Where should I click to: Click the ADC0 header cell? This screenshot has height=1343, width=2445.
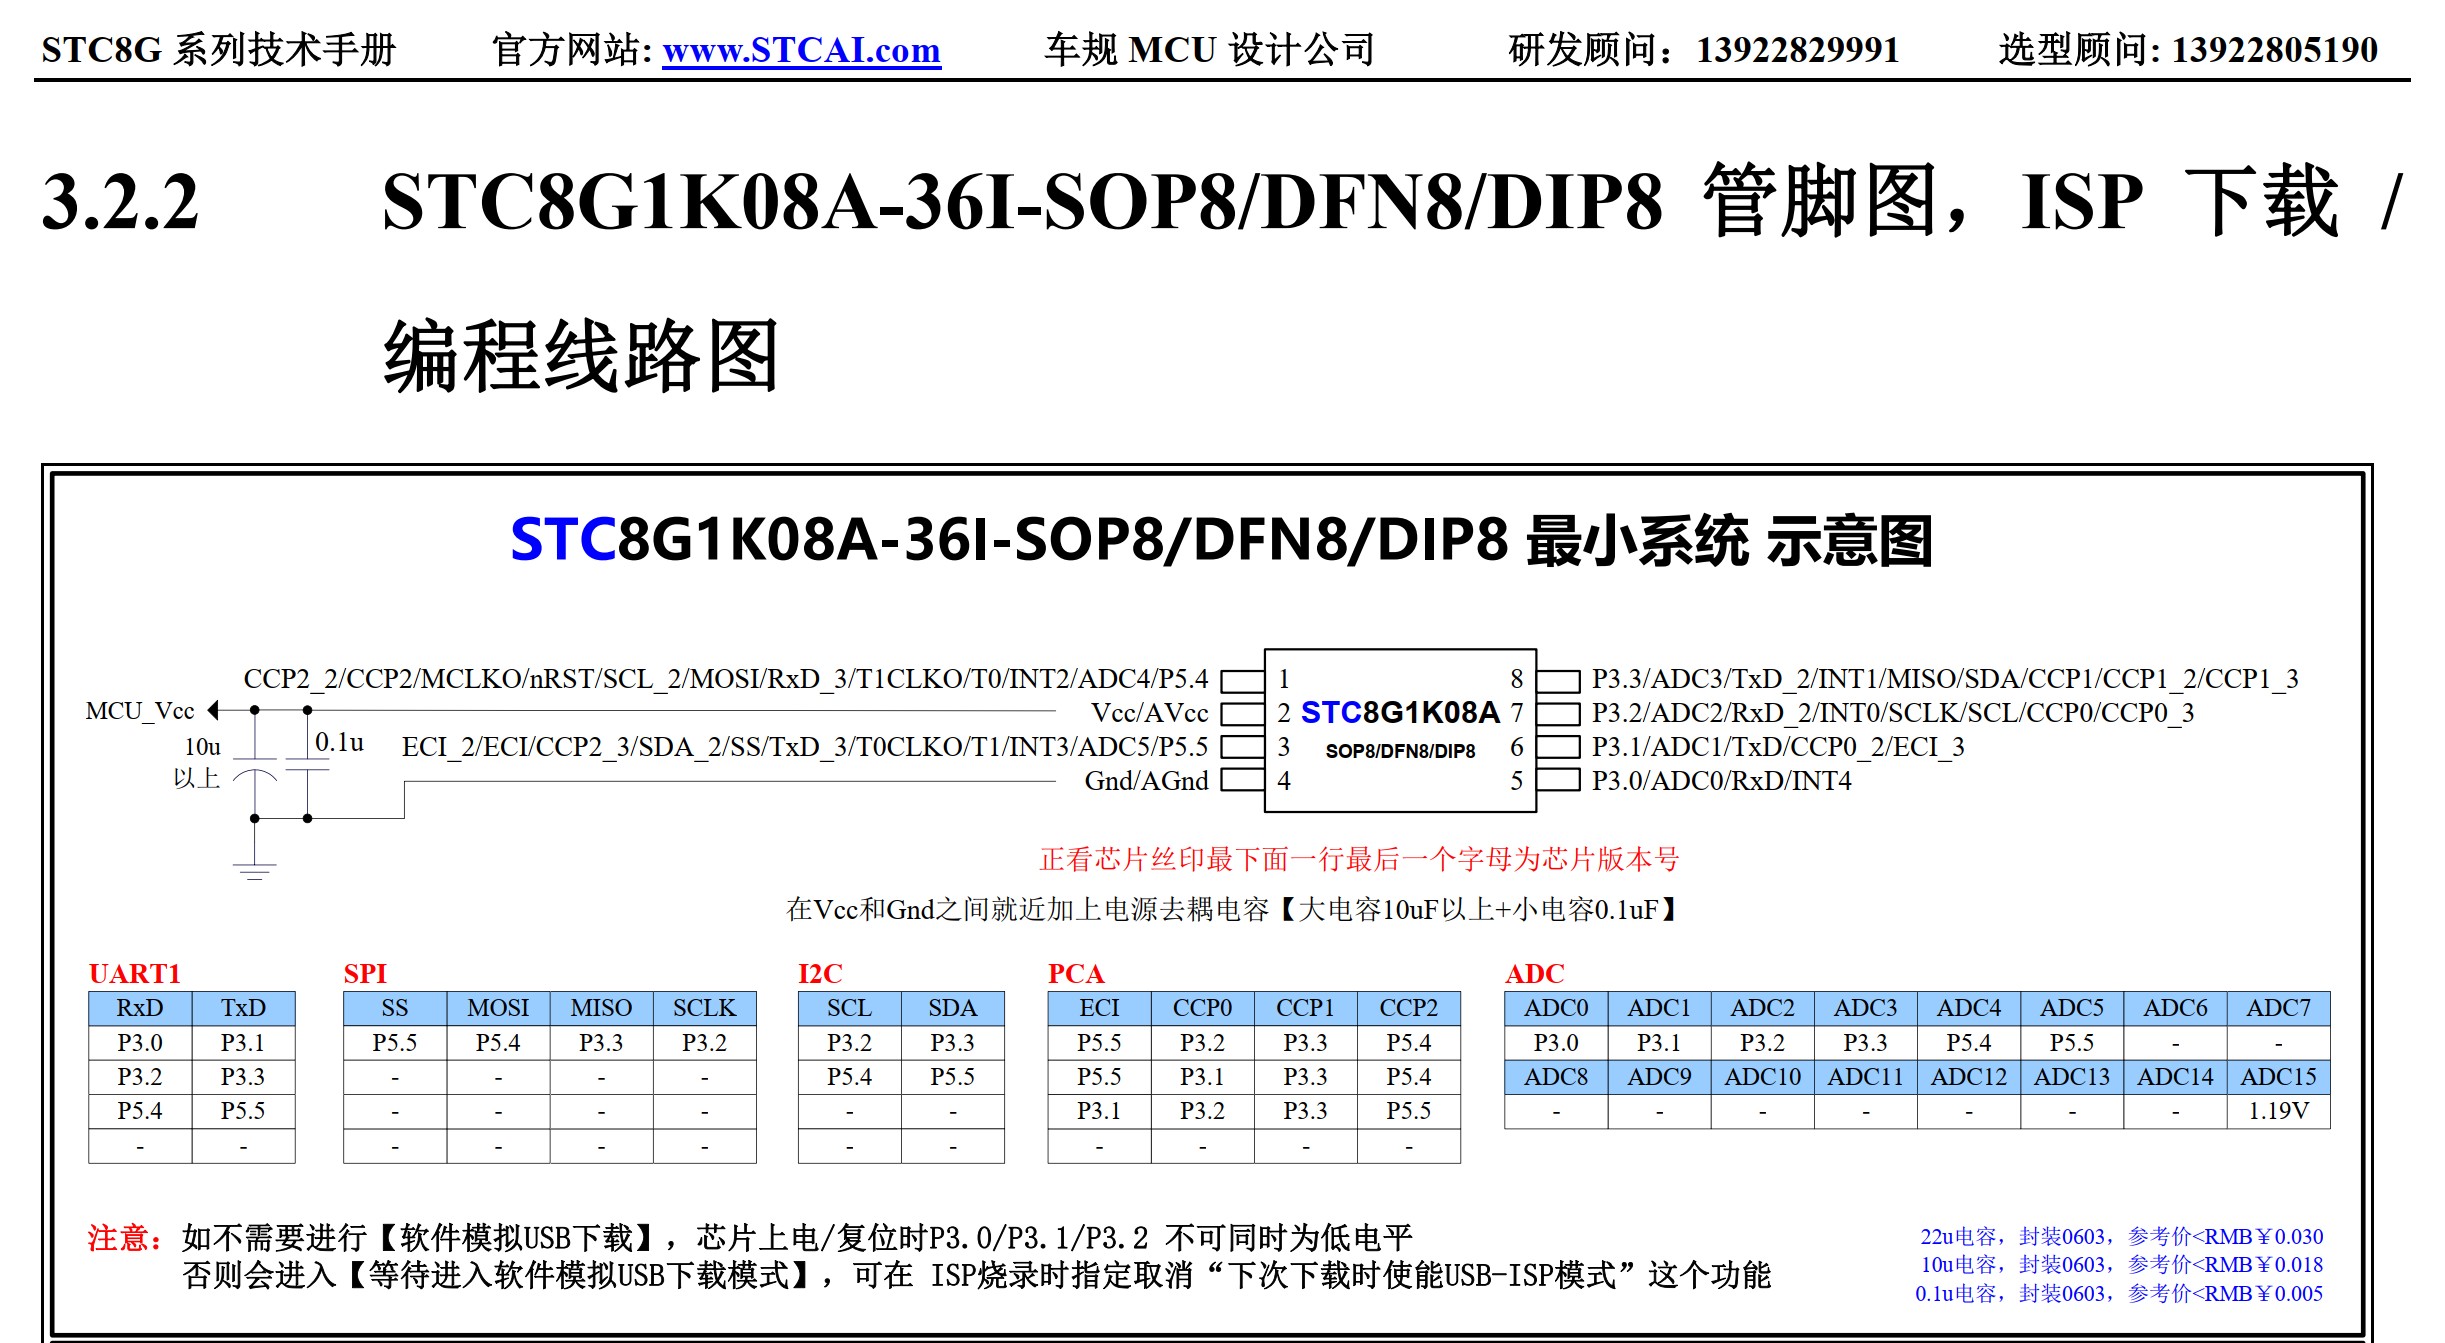(x=1556, y=1008)
